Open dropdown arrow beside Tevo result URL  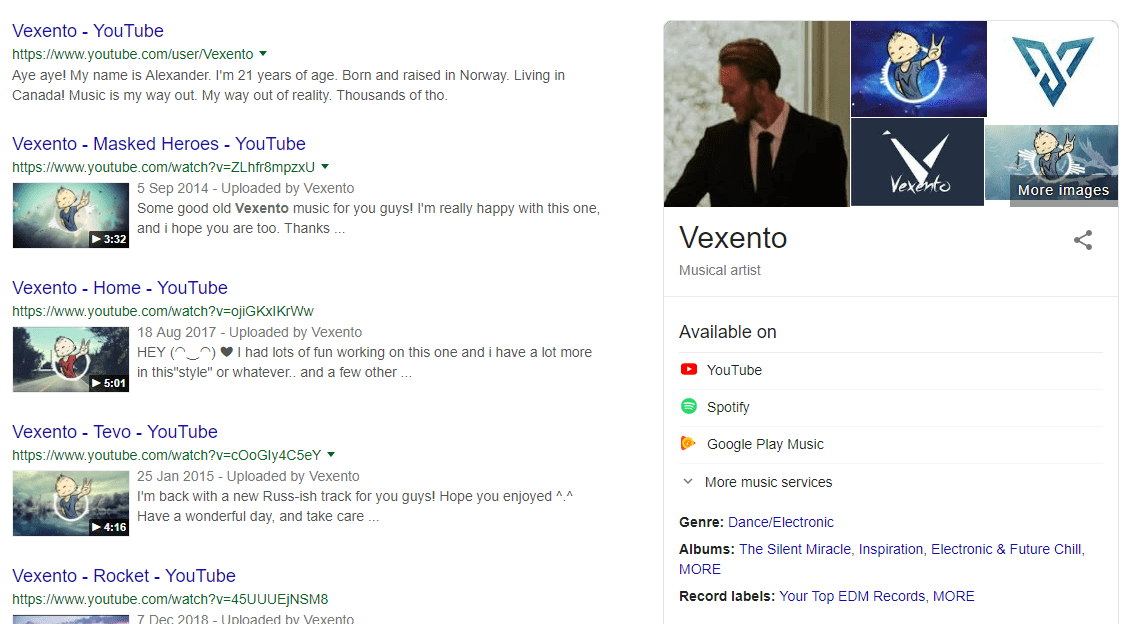[331, 455]
